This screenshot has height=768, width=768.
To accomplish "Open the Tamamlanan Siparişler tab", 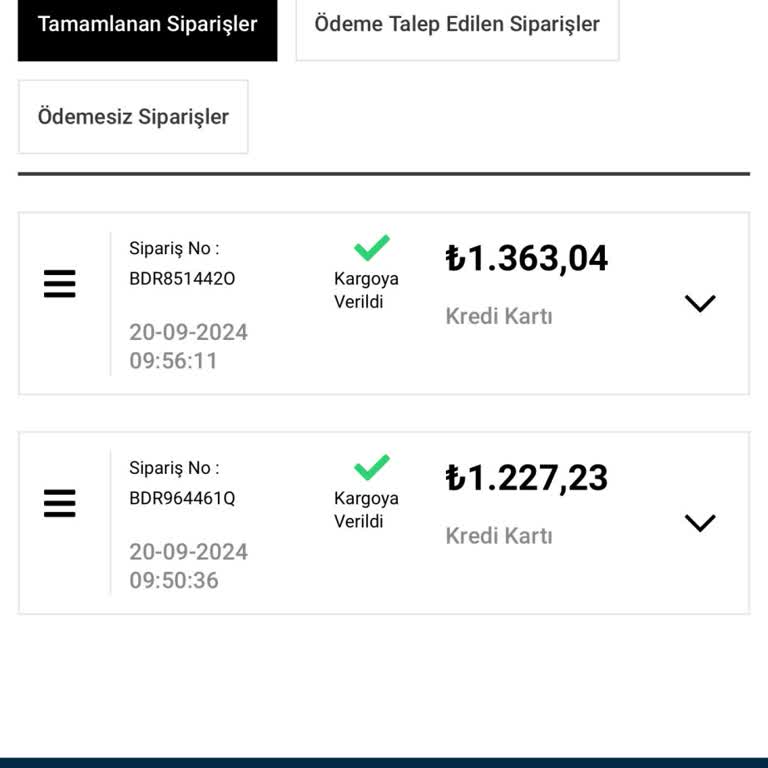I will (x=147, y=24).
